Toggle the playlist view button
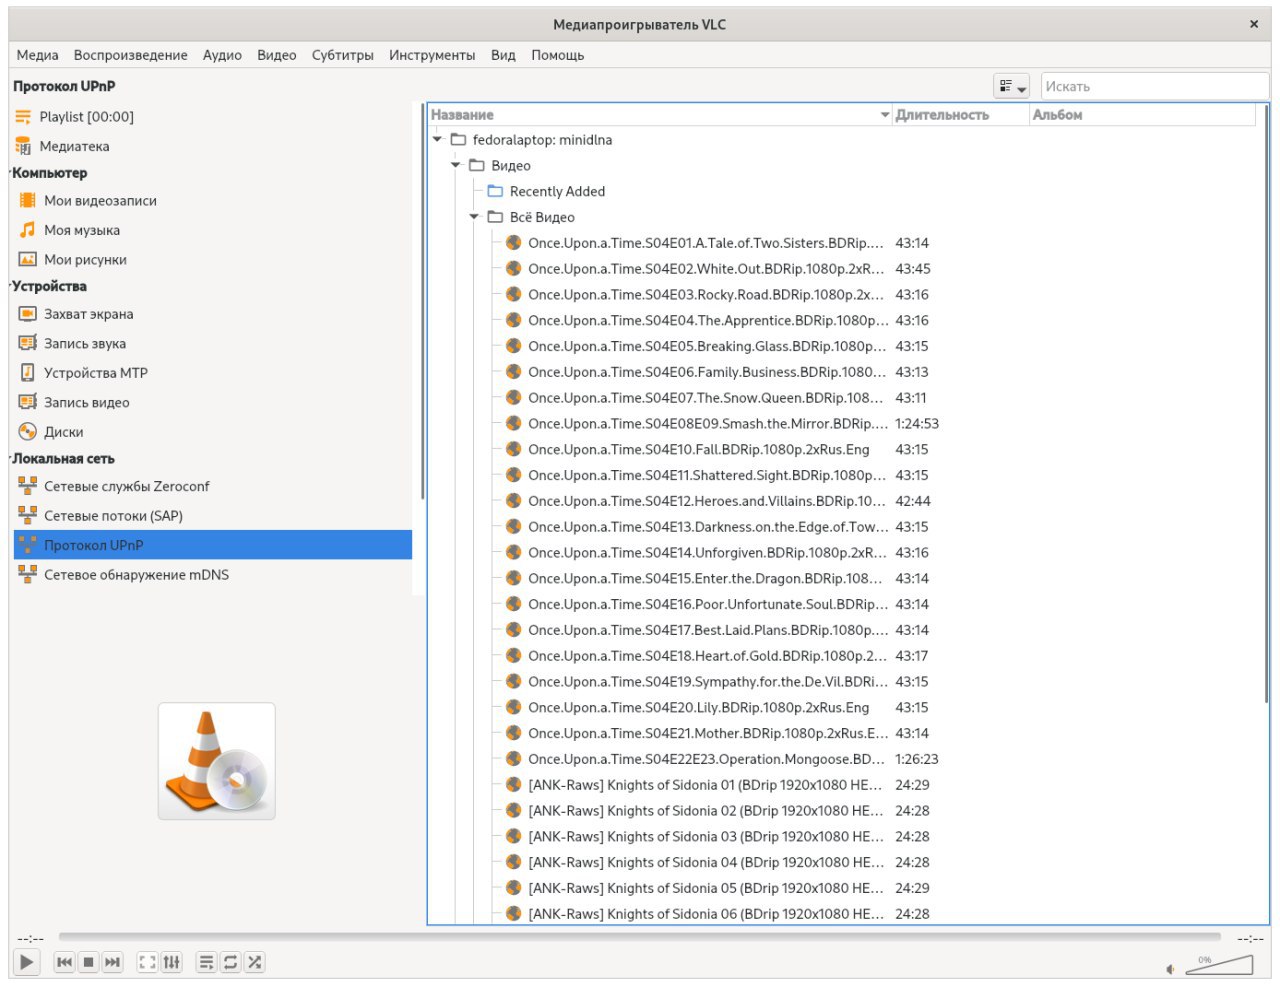Image resolution: width=1280 pixels, height=987 pixels. tap(206, 962)
